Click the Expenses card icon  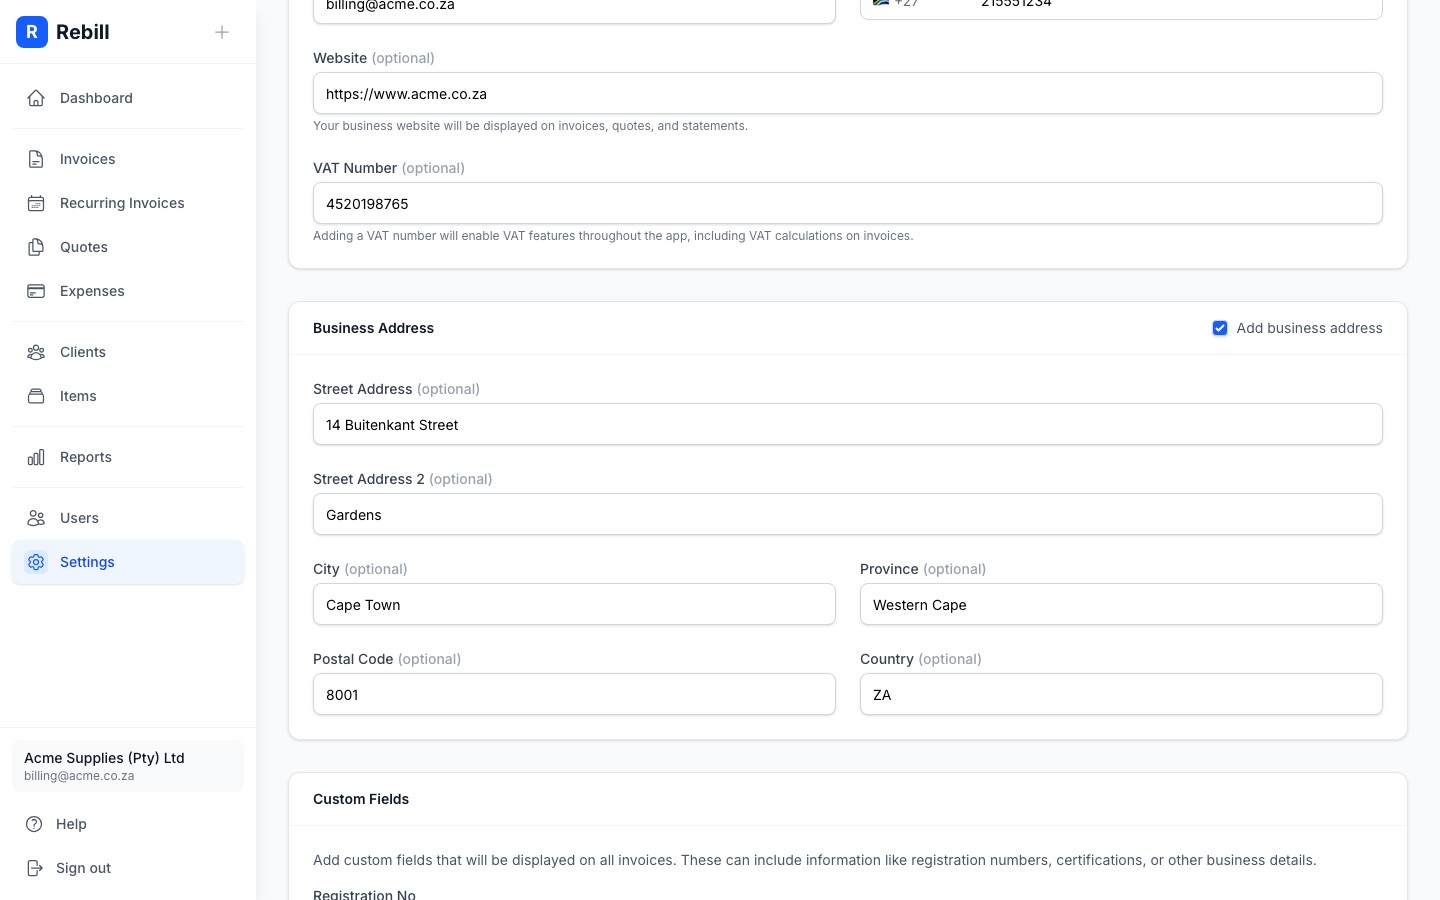[36, 291]
